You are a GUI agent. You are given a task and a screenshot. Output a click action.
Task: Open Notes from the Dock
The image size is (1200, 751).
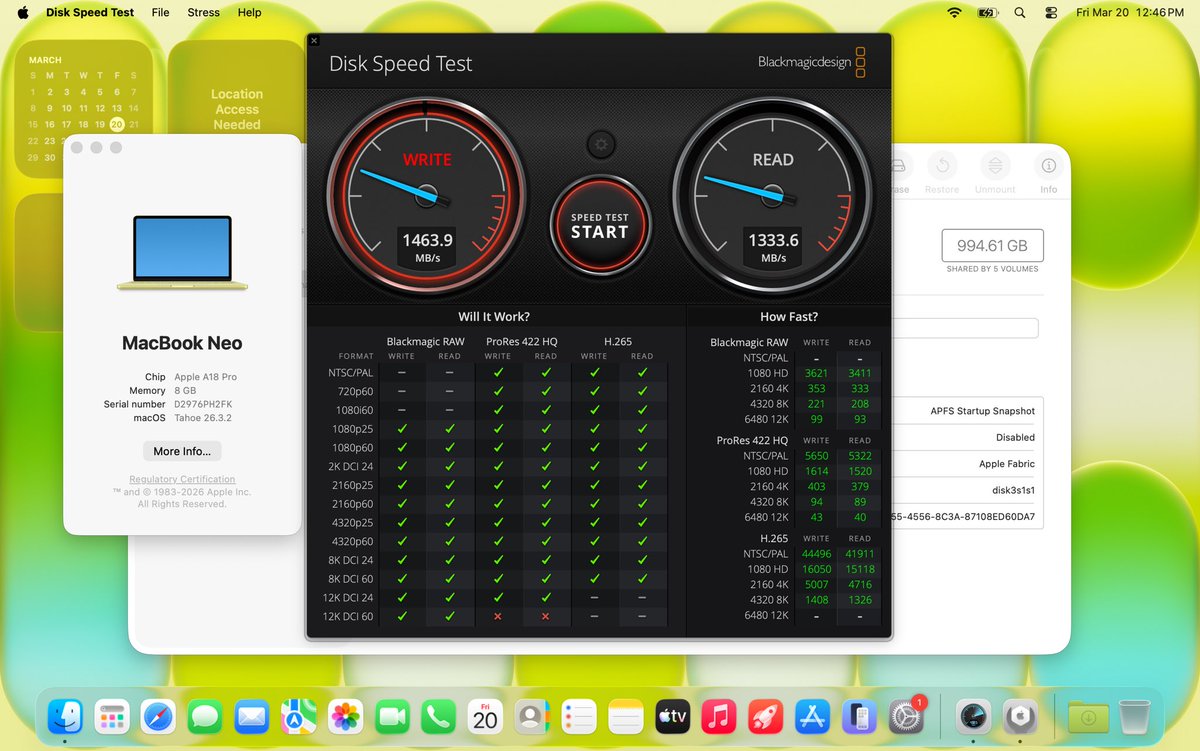click(625, 717)
